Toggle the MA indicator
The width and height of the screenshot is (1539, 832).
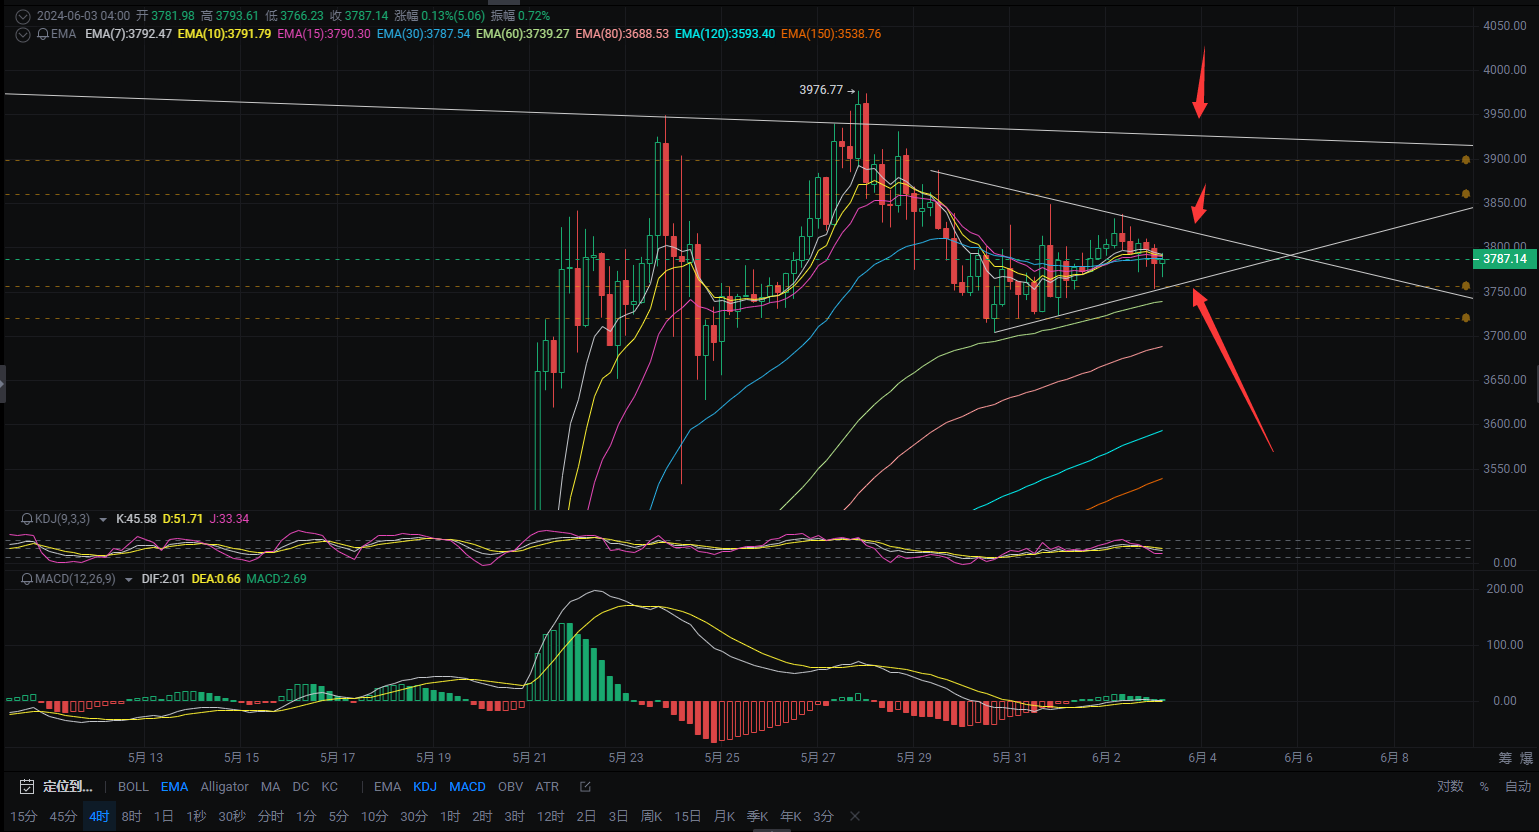coord(270,787)
